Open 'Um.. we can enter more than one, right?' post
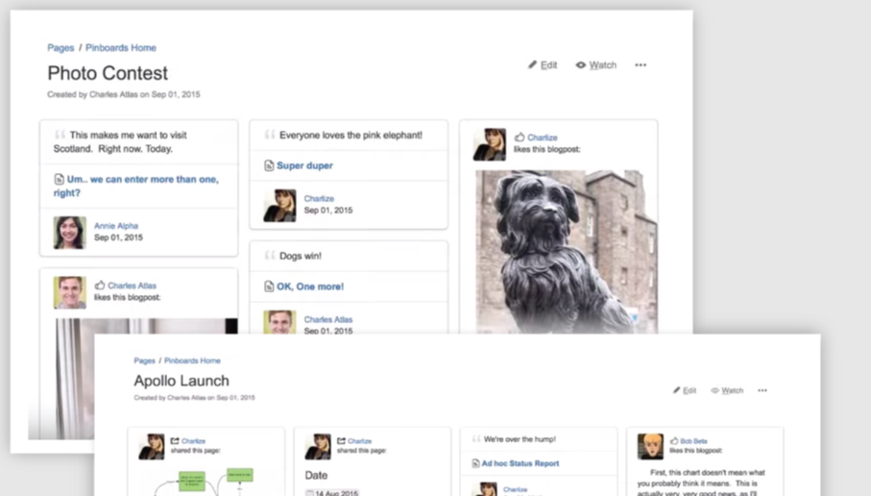871x496 pixels. (136, 186)
